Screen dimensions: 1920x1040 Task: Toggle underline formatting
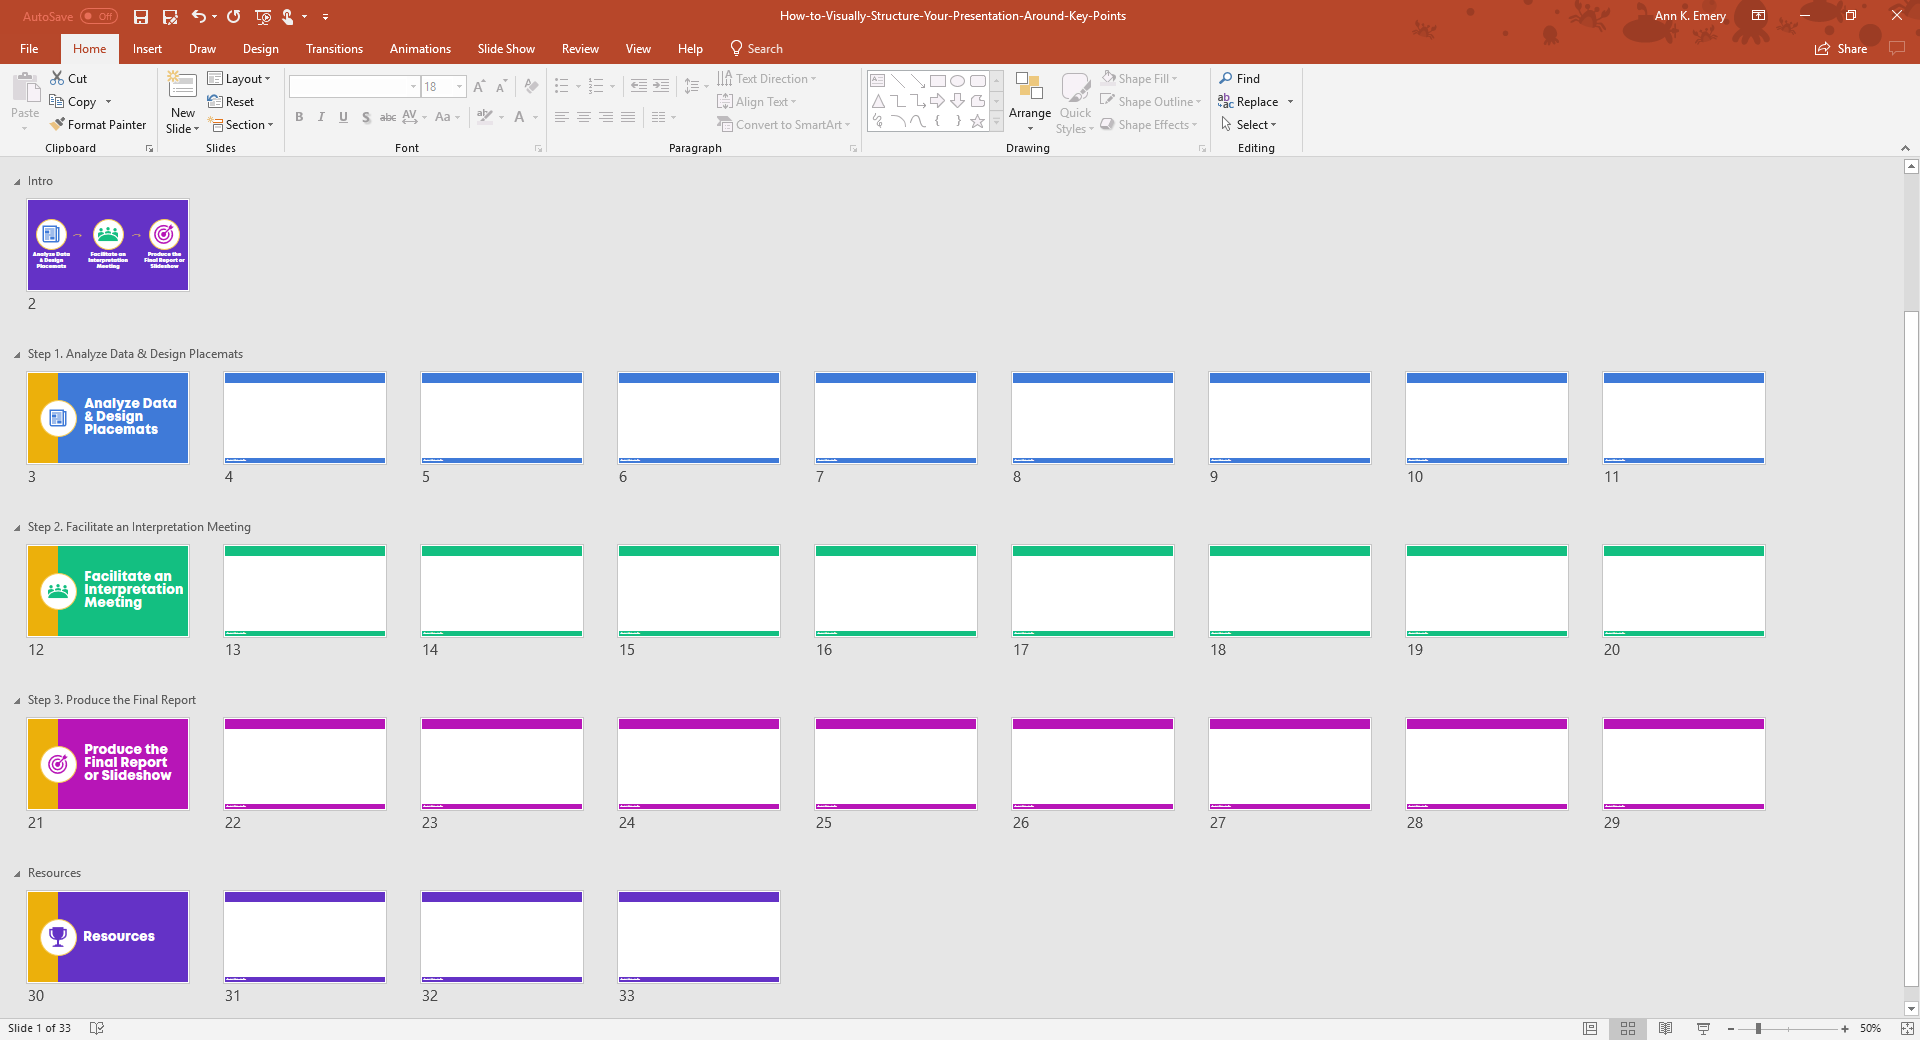coord(343,117)
